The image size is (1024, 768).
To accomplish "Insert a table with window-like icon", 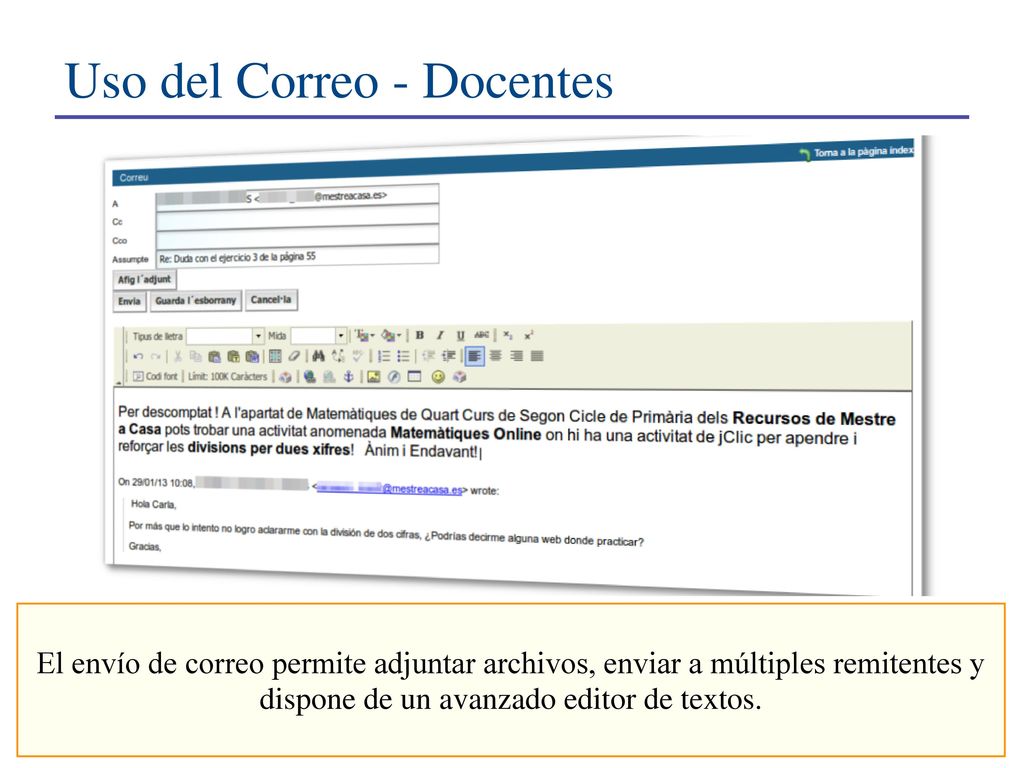I will pyautogui.click(x=415, y=377).
